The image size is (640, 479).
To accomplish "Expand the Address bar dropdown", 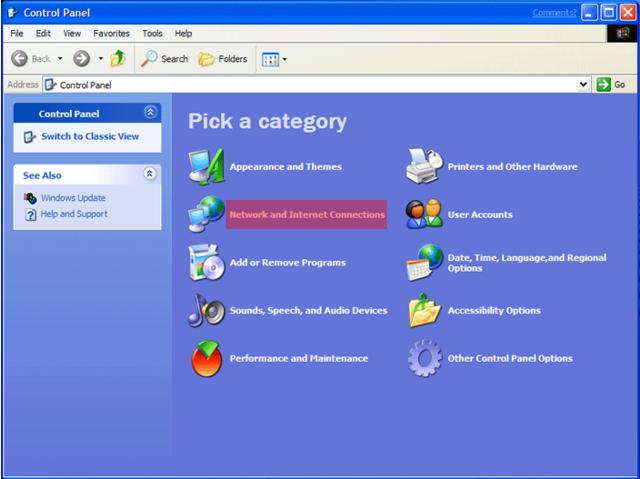I will click(x=583, y=84).
